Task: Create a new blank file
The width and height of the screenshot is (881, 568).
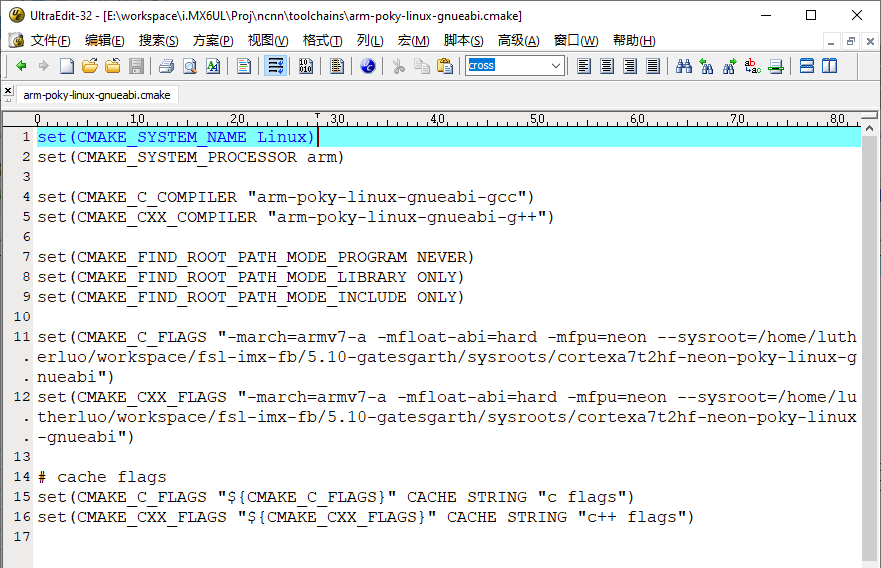Action: pyautogui.click(x=67, y=66)
